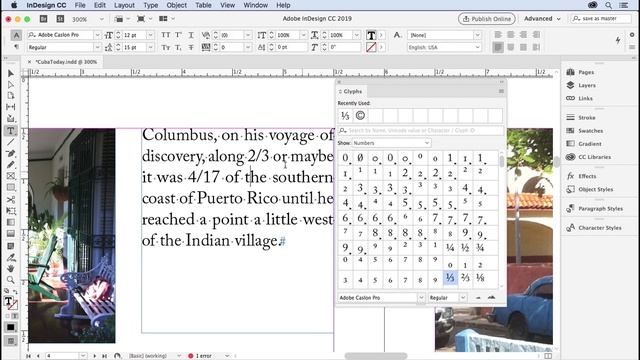Select the Free Transform tool
This screenshot has height=360, width=640.
11,211
